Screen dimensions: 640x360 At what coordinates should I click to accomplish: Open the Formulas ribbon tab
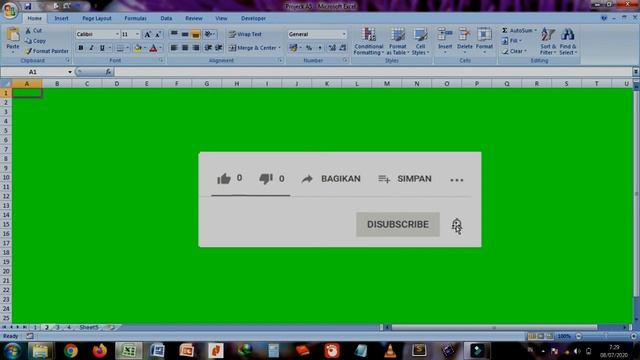(x=136, y=18)
